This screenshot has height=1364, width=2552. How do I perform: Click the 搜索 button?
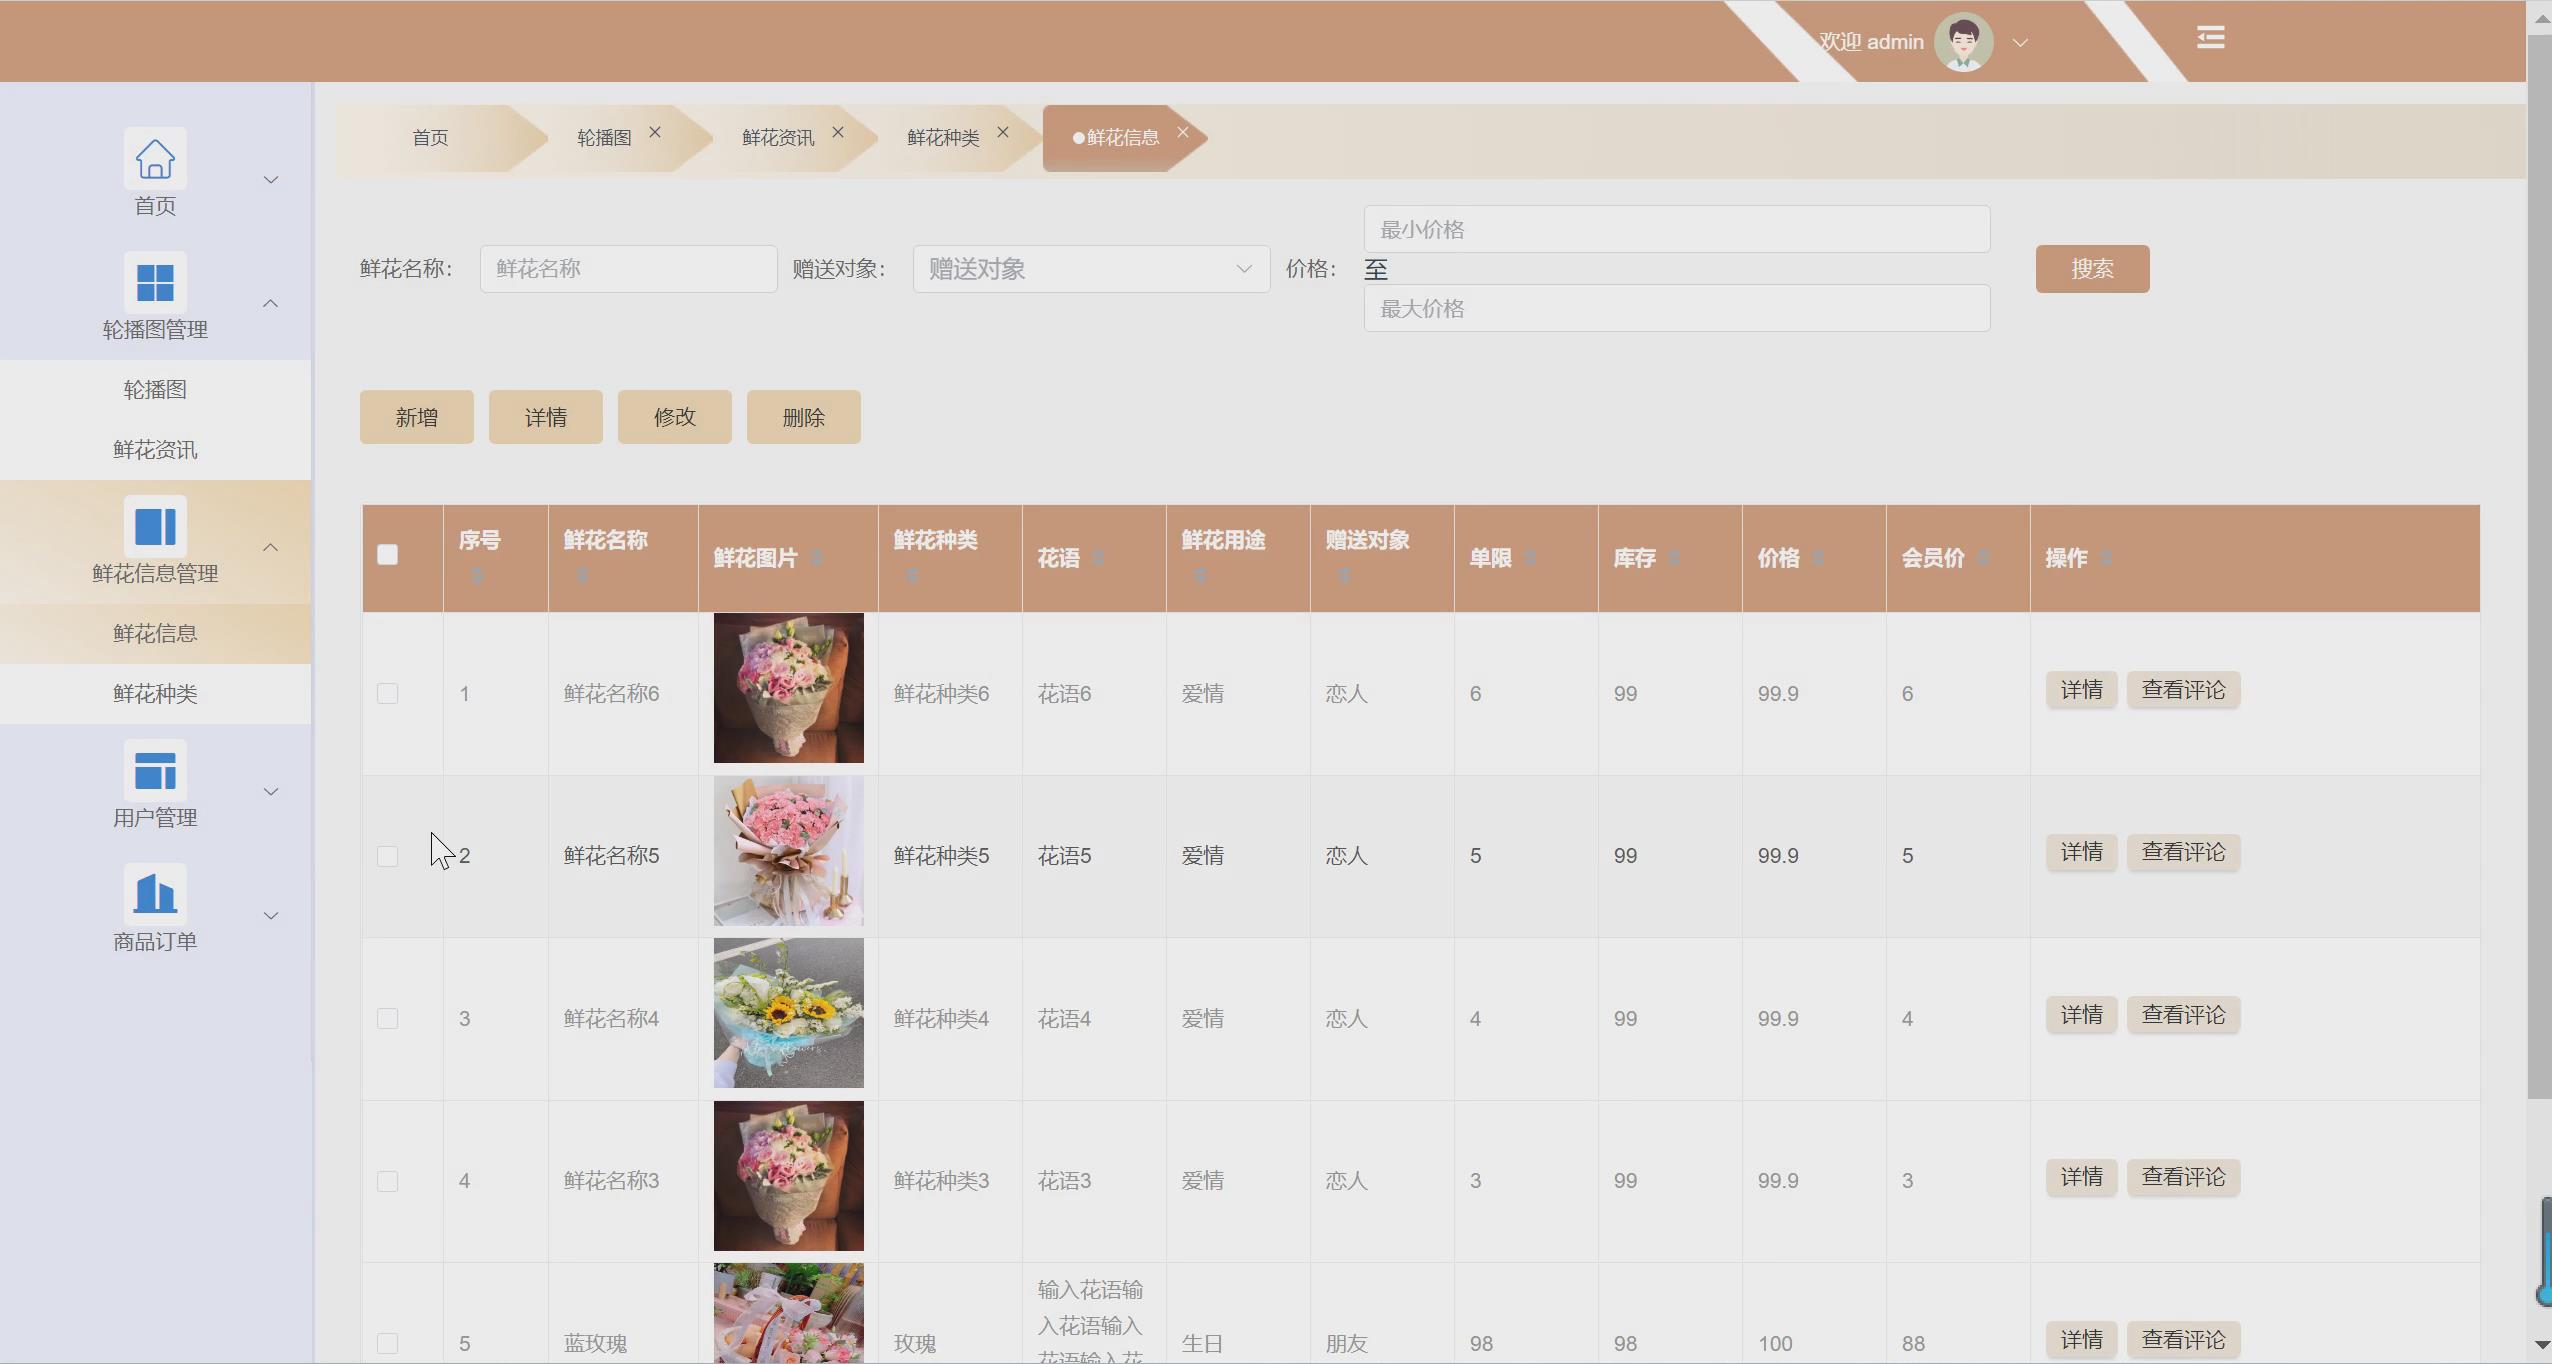(x=2092, y=269)
